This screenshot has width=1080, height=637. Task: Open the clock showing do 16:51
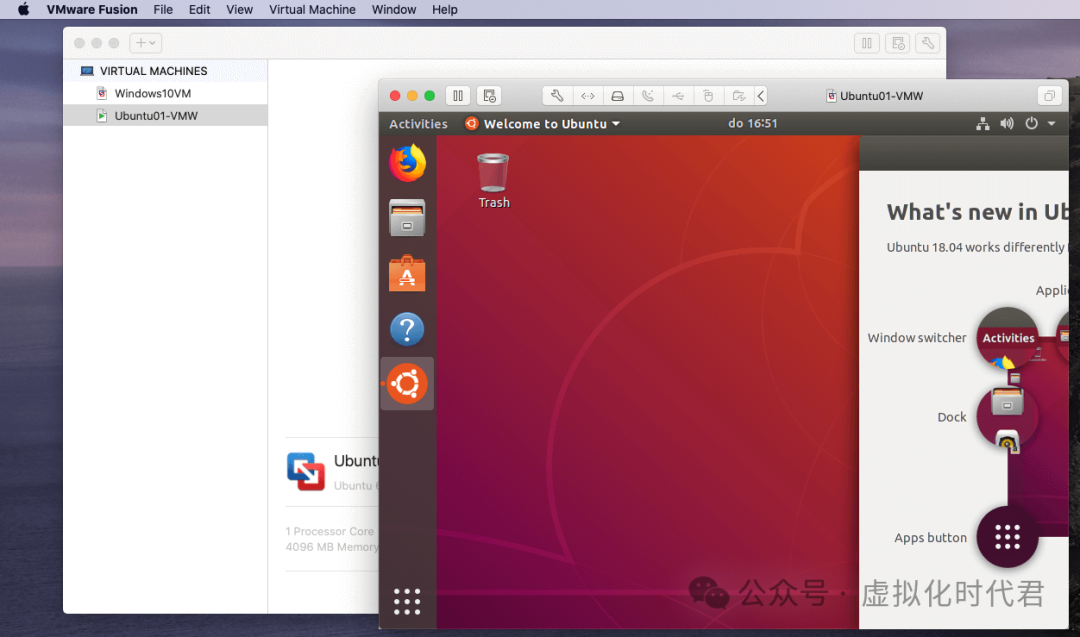click(x=753, y=123)
